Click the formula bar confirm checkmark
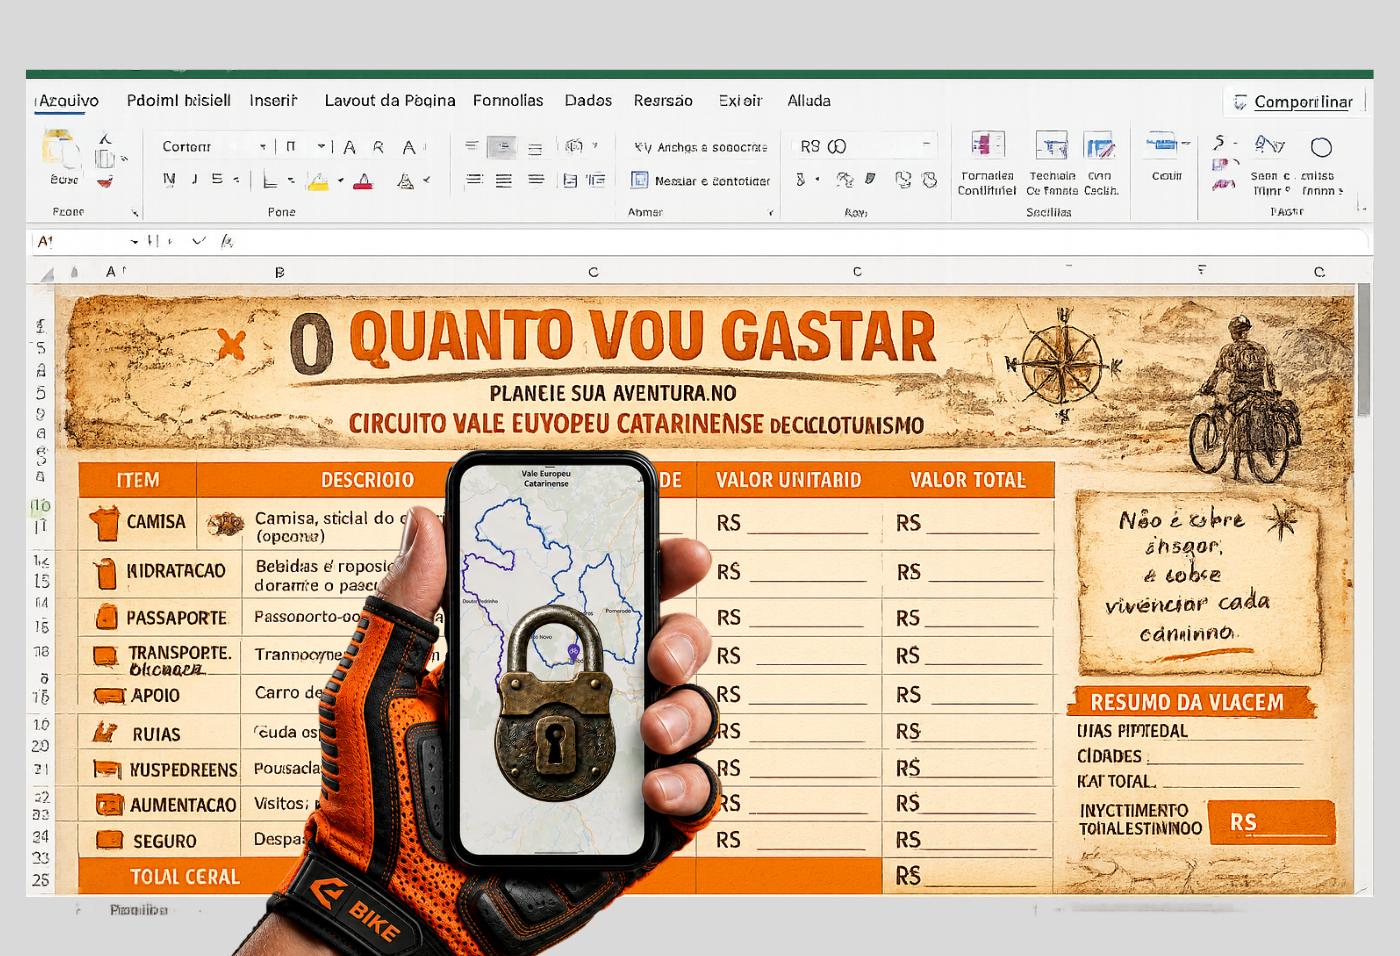Image resolution: width=1400 pixels, height=956 pixels. coord(198,241)
